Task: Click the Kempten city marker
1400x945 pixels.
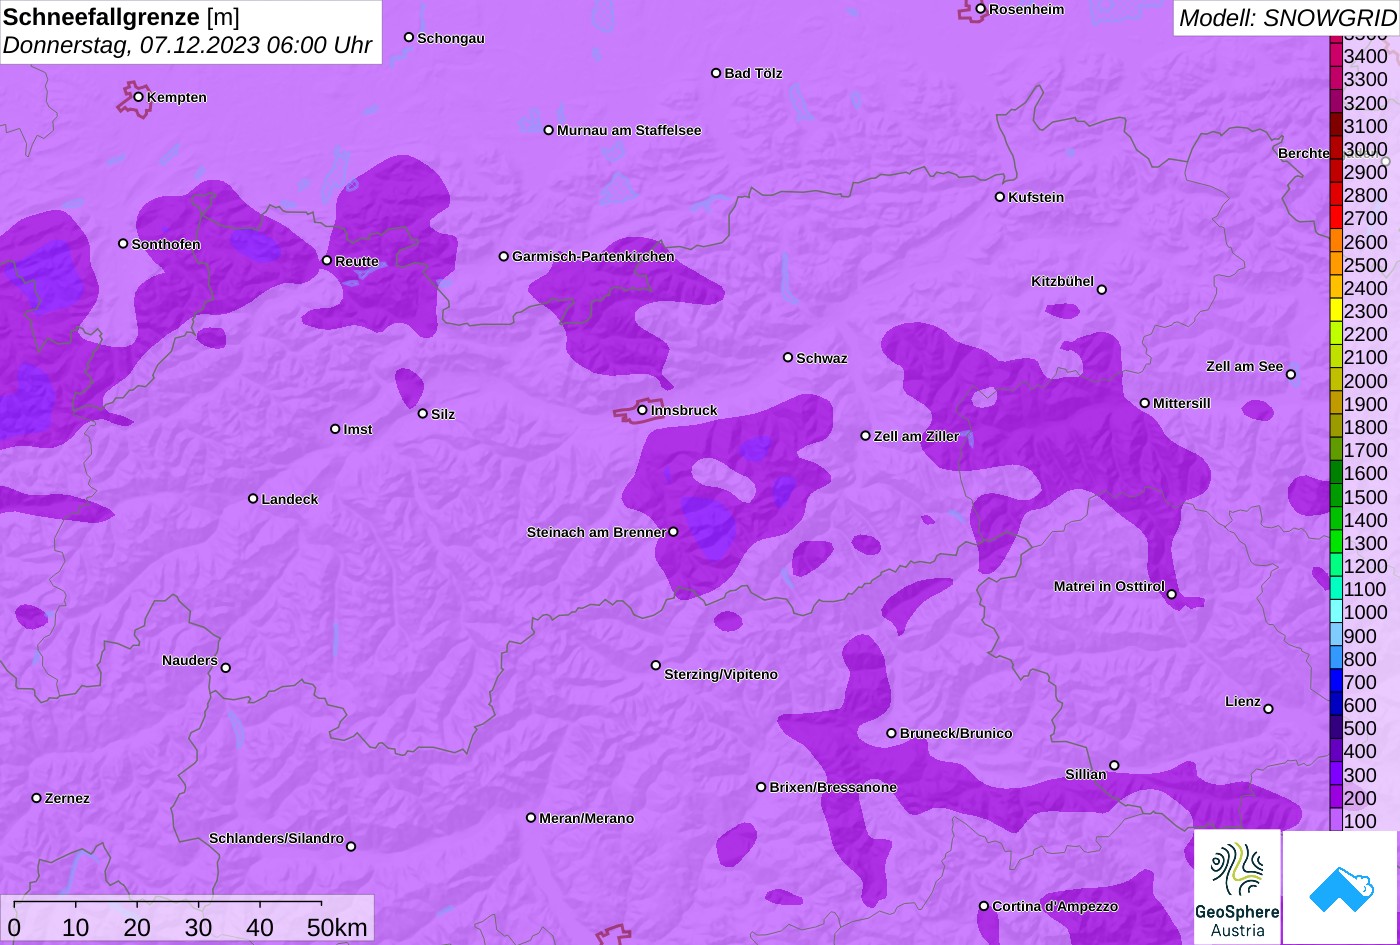Action: (139, 97)
